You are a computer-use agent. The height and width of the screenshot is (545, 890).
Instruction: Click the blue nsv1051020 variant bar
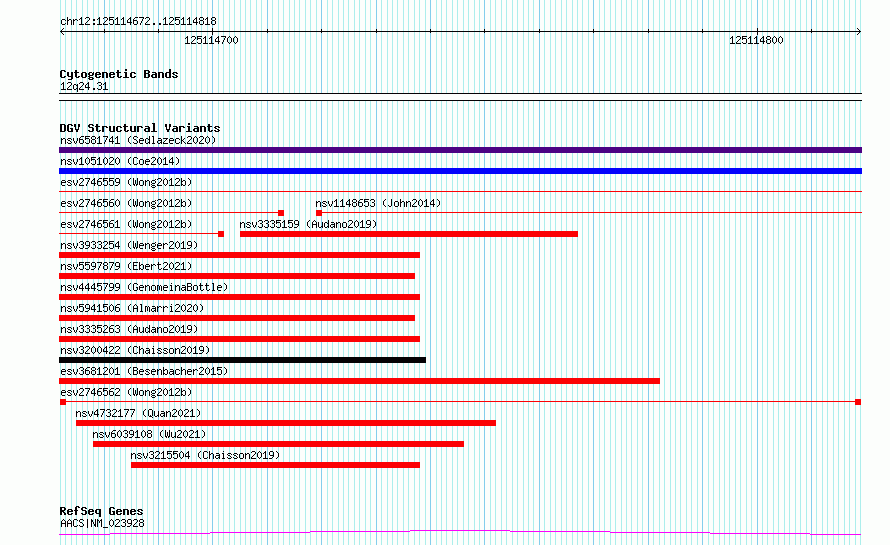pos(460,171)
